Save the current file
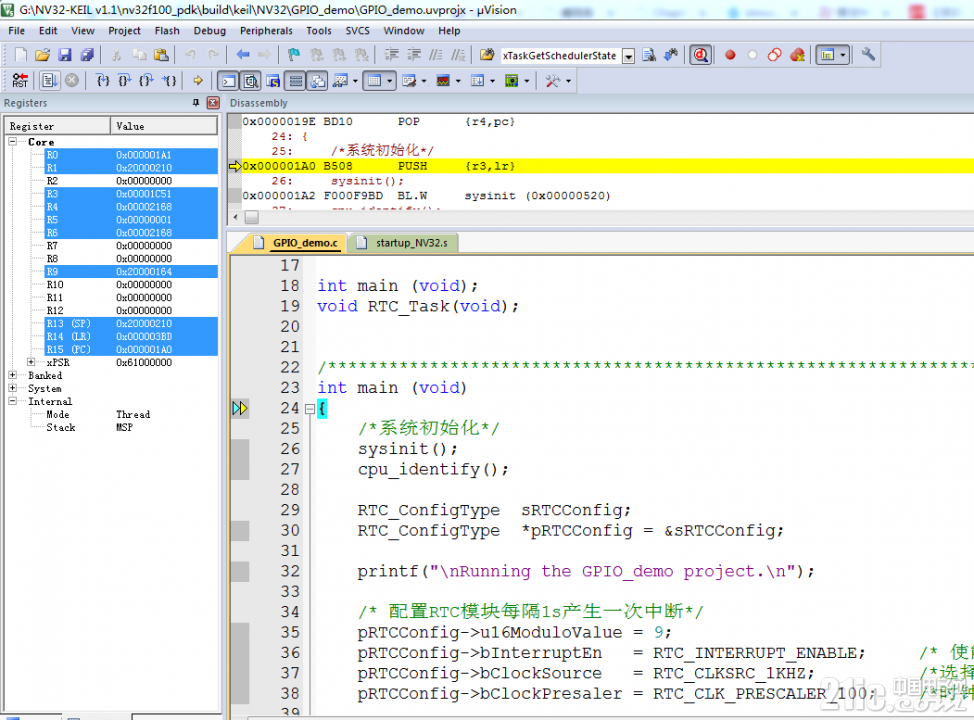This screenshot has width=974, height=720. pyautogui.click(x=65, y=55)
